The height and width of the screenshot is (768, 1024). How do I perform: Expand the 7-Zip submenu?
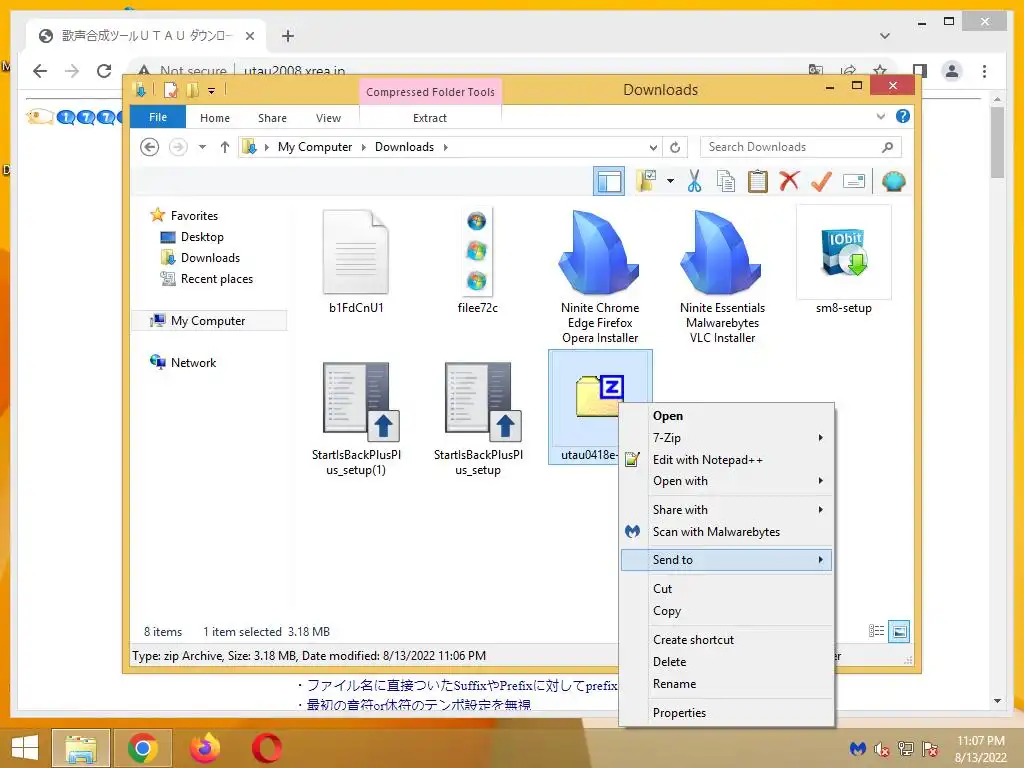click(726, 438)
